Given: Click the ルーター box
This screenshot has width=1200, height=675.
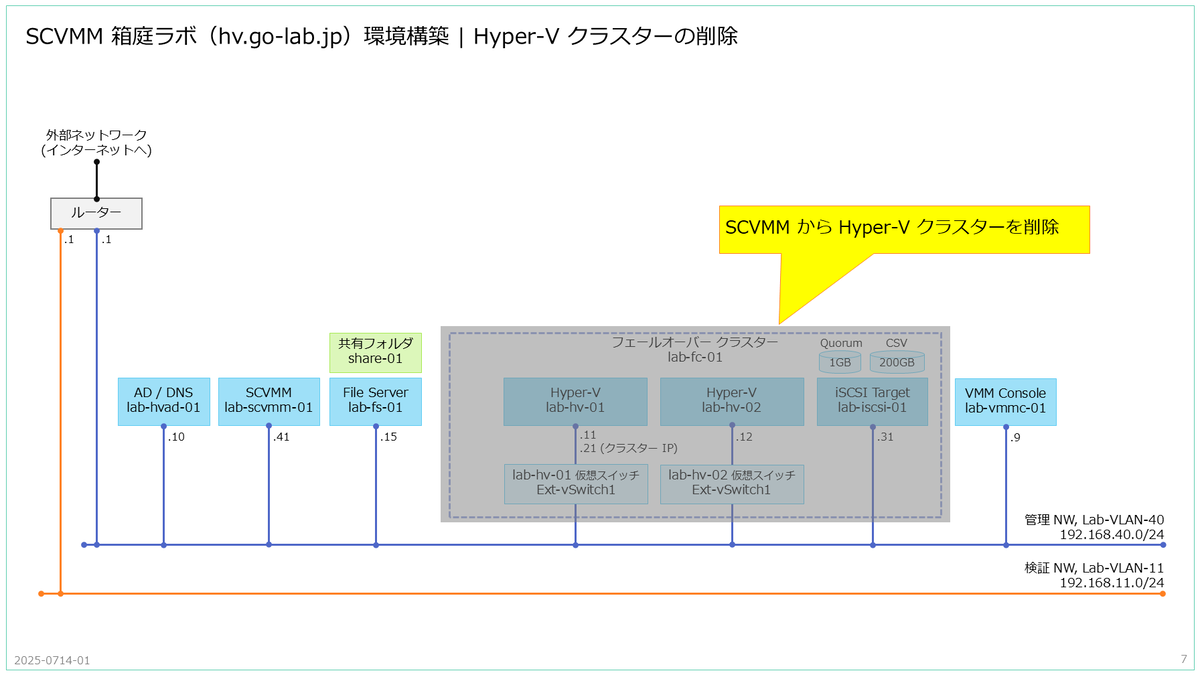Looking at the screenshot, I should click(96, 213).
